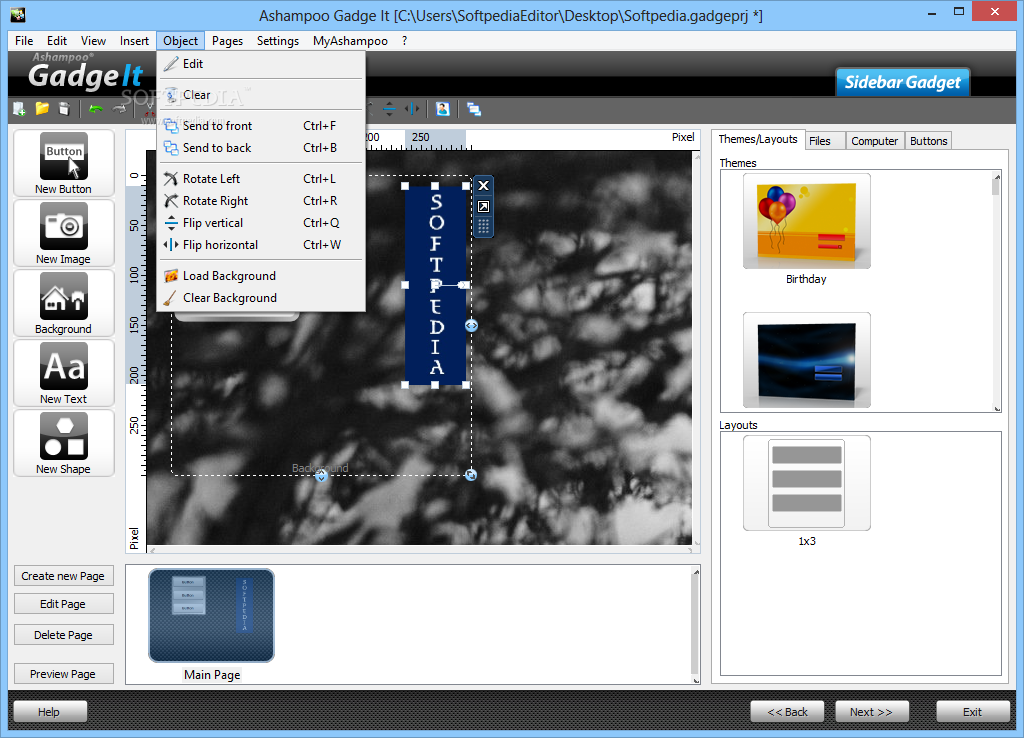
Task: Open the Pages menu
Action: point(227,40)
